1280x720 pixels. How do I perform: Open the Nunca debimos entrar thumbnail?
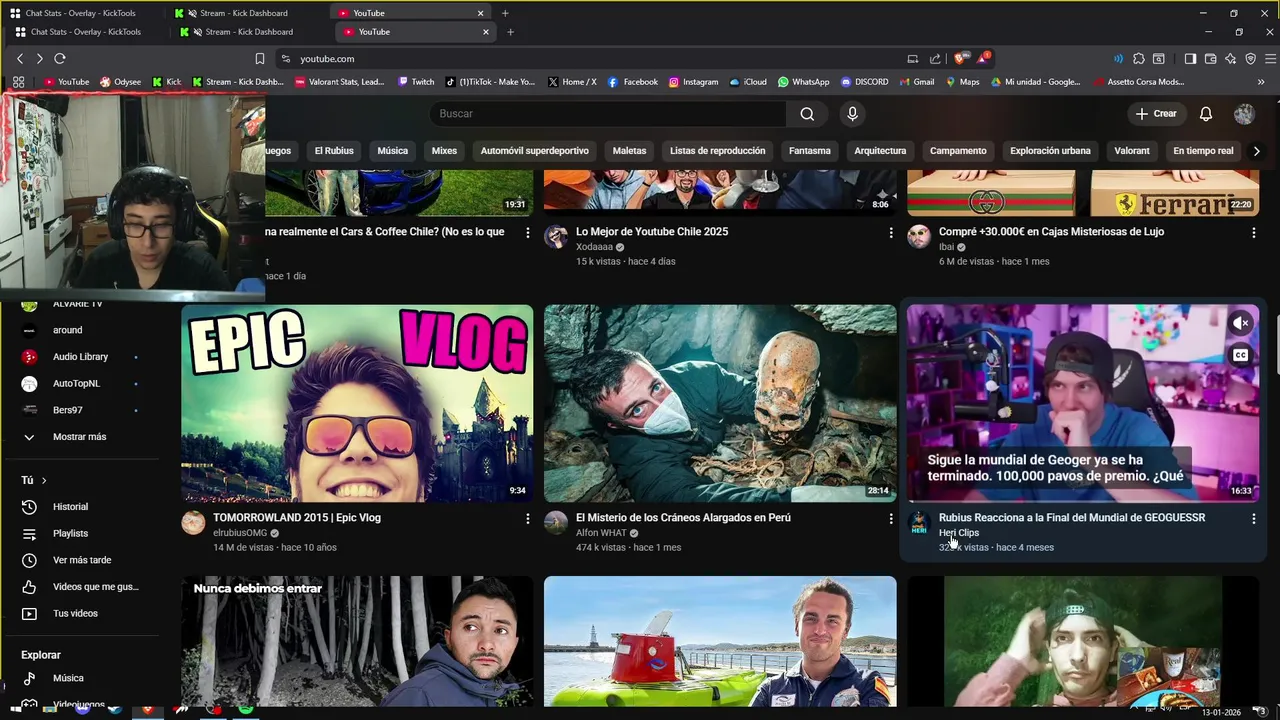coord(357,641)
